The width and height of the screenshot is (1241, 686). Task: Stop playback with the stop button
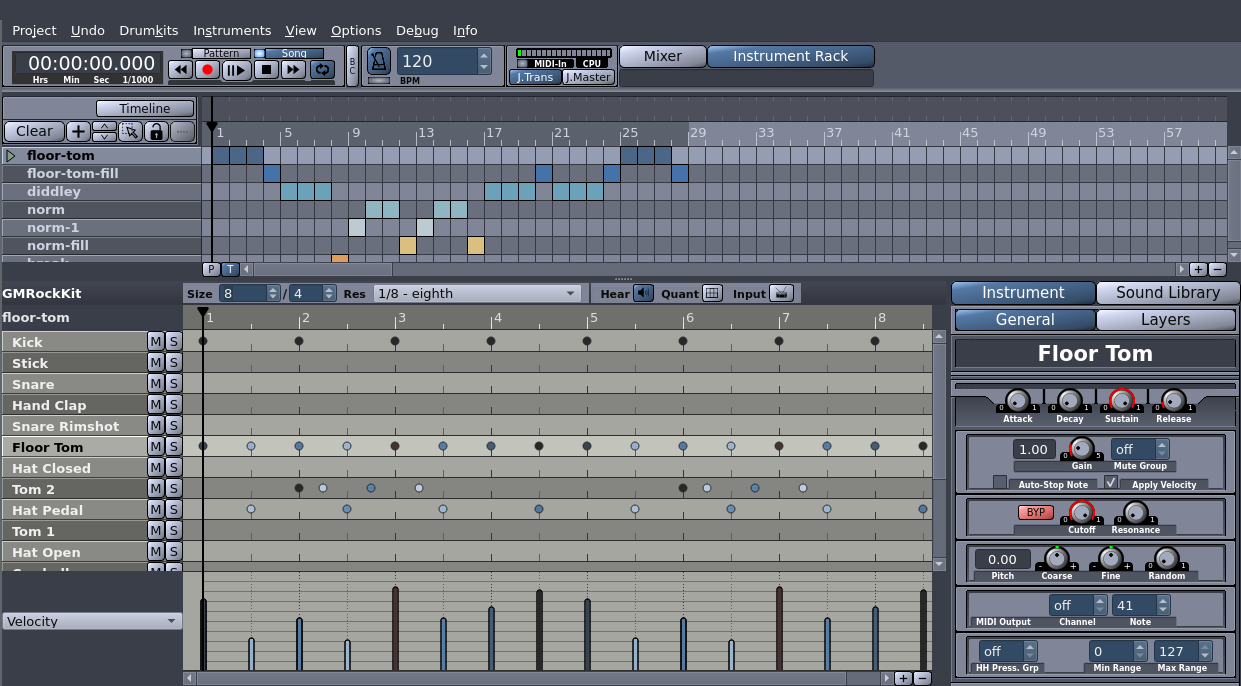(x=265, y=69)
